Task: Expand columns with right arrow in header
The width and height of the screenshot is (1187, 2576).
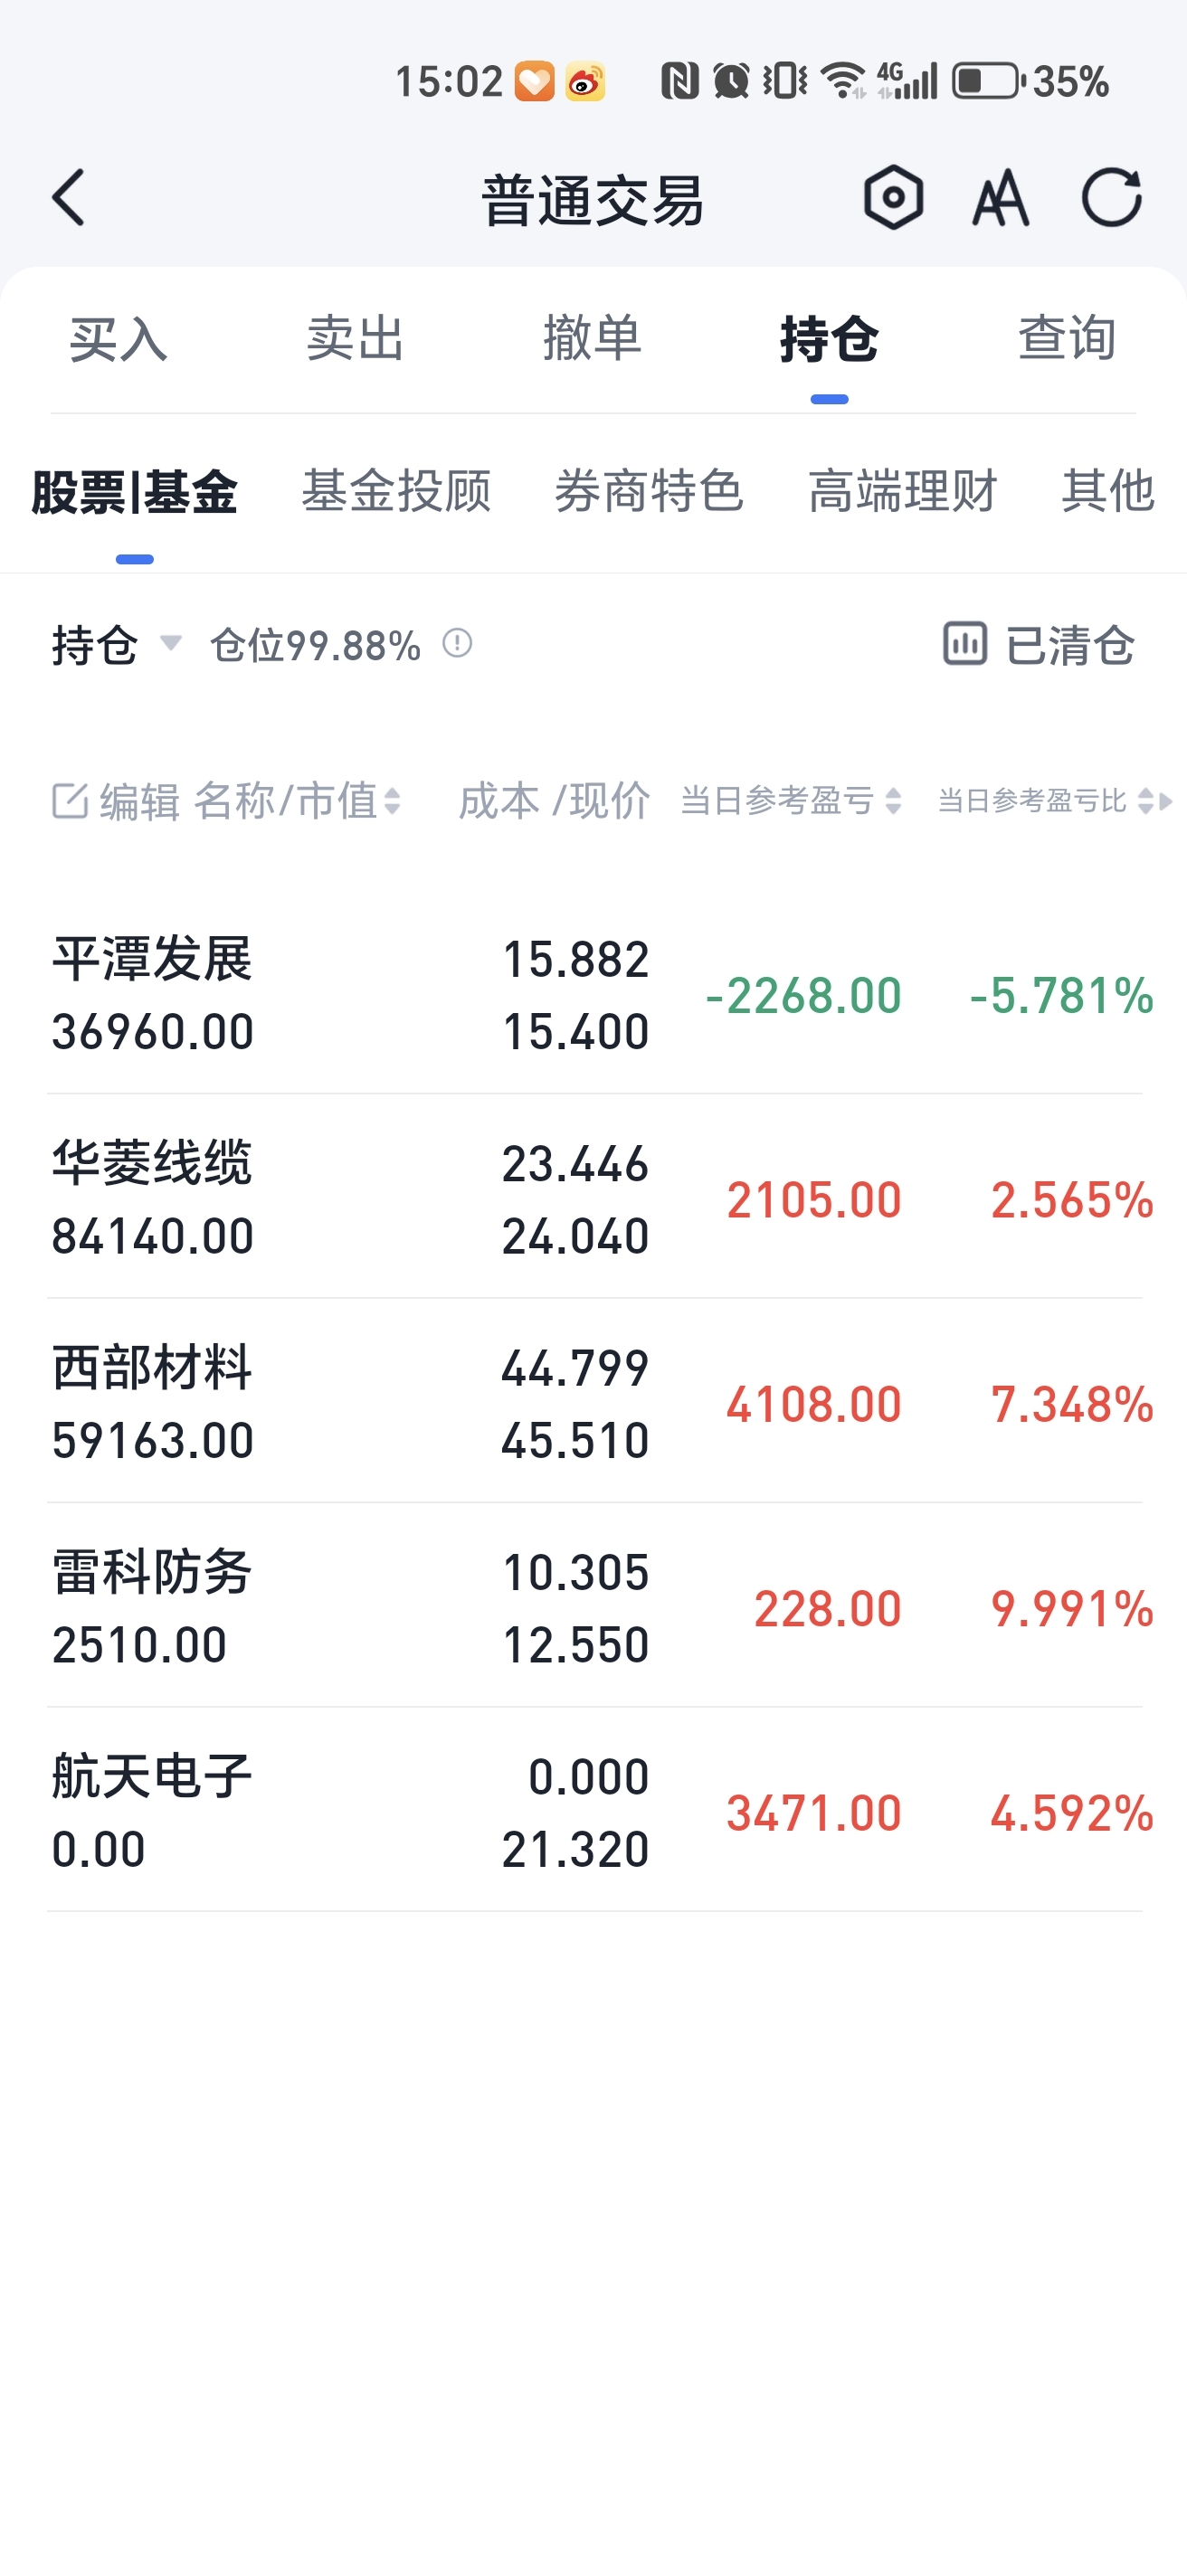Action: point(1165,801)
